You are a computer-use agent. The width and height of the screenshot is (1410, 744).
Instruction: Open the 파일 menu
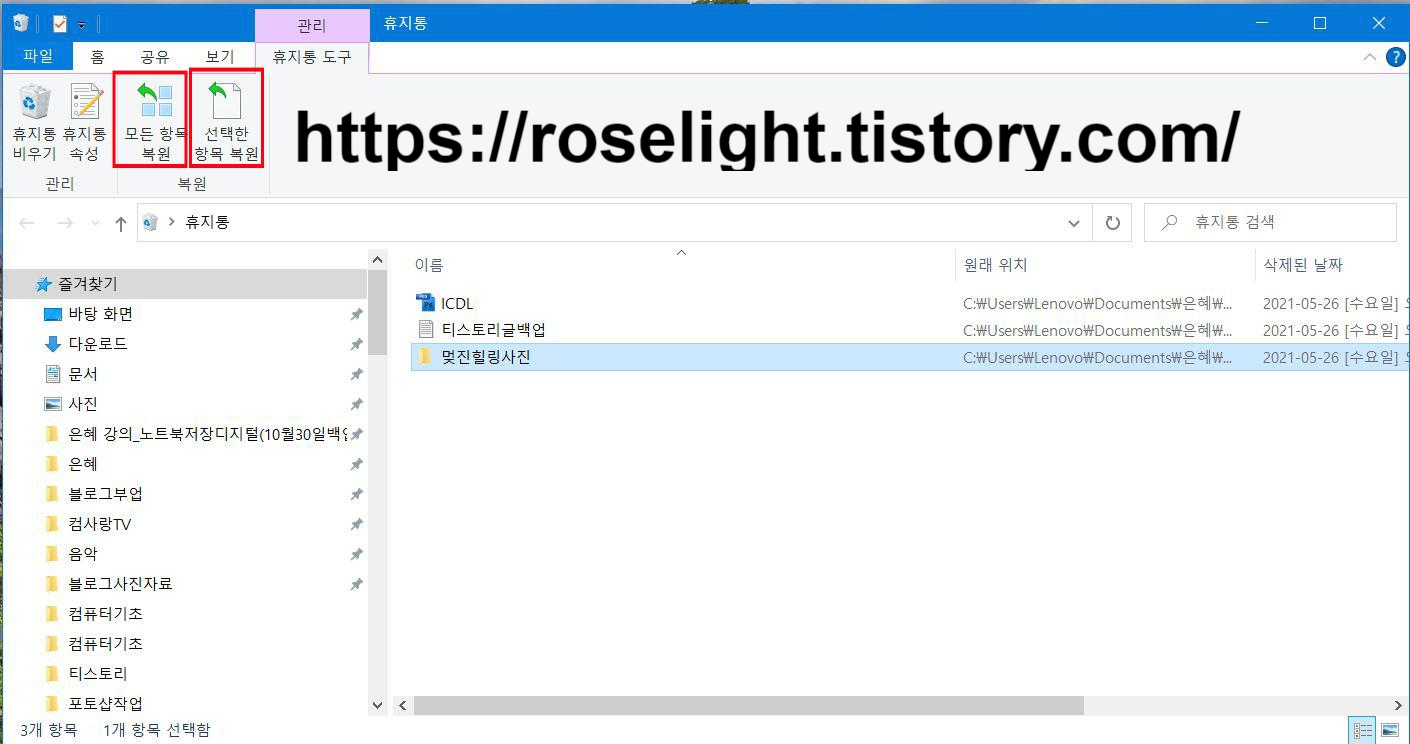[x=38, y=57]
